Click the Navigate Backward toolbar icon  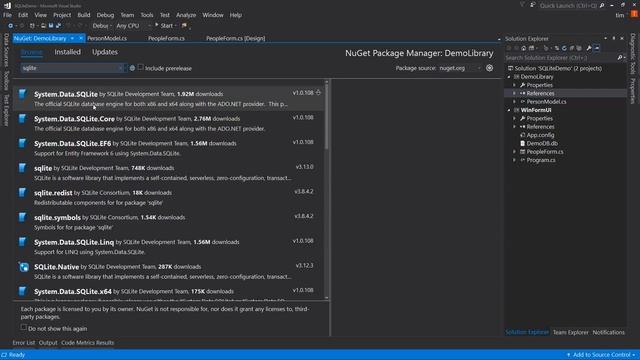click(11, 26)
